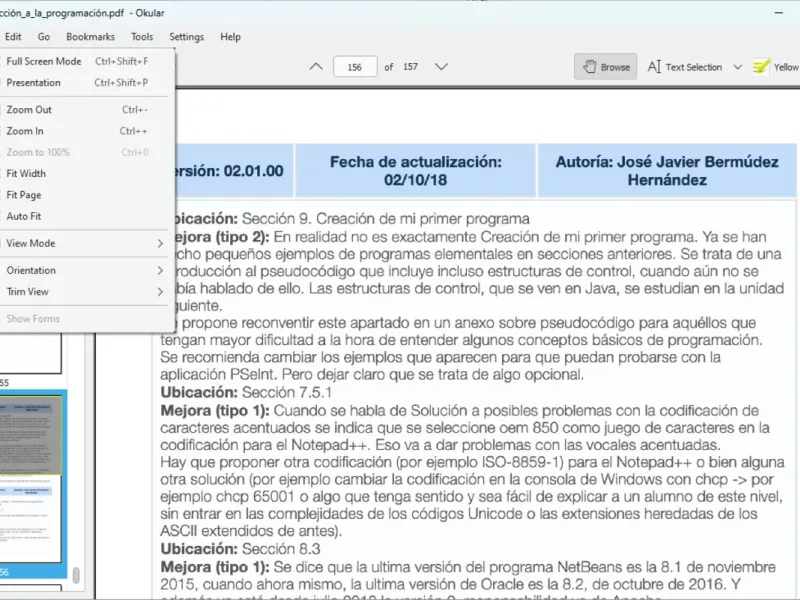Click the page number field showing 156

pos(355,67)
